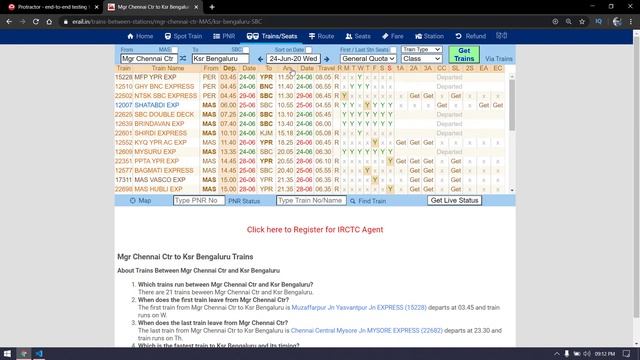640x360 pixels.
Task: Click the train list scrollbar thumb
Action: click(511, 105)
